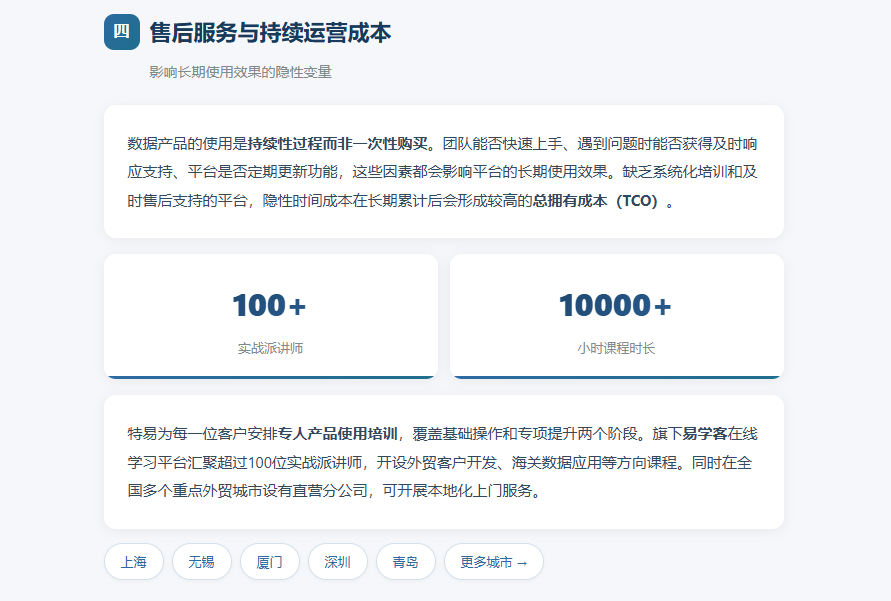The width and height of the screenshot is (891, 601).
Task: Click the 100+ statistic number
Action: tap(269, 305)
